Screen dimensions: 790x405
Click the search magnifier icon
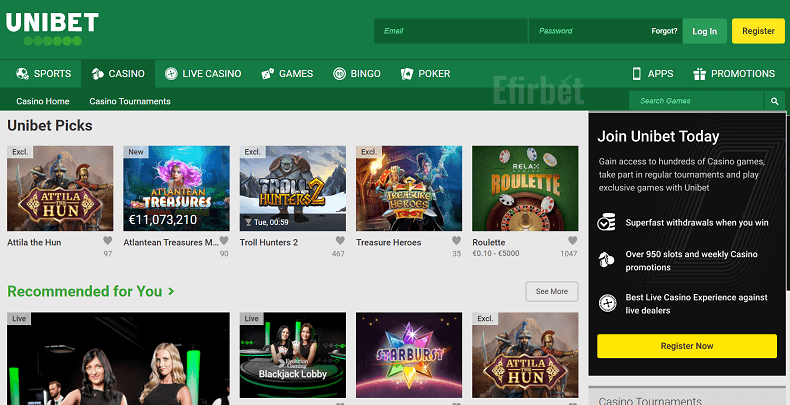(x=774, y=101)
